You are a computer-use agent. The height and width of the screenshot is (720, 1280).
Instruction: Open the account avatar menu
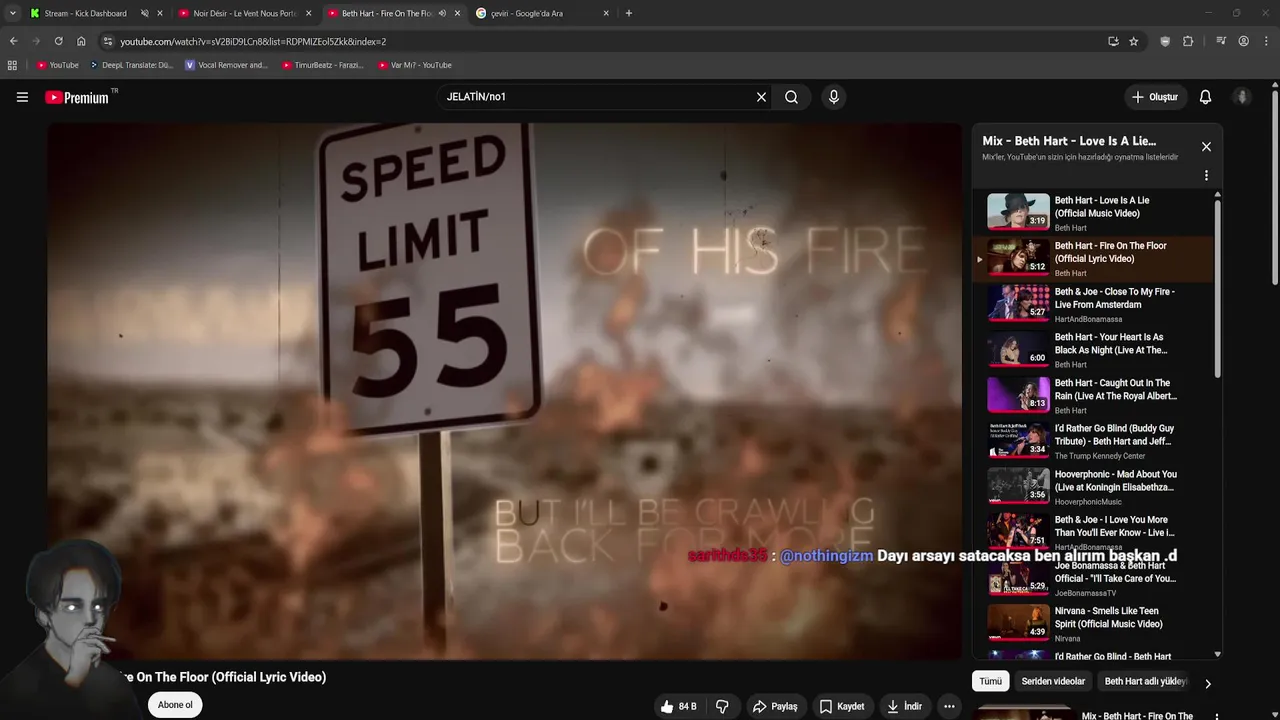point(1242,97)
